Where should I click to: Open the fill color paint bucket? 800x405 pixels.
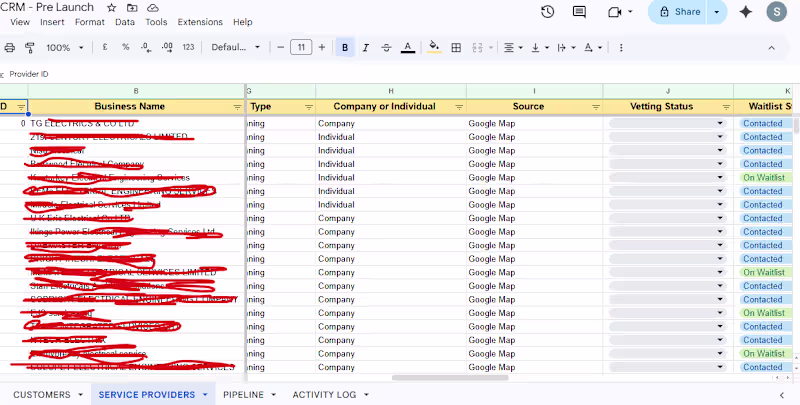434,47
